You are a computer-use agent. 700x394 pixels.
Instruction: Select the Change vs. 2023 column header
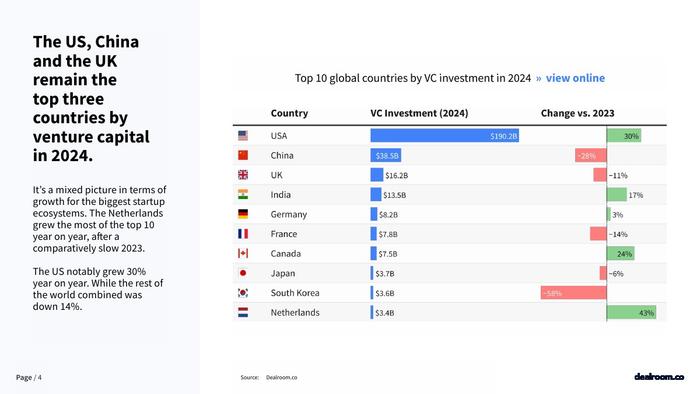coord(578,113)
